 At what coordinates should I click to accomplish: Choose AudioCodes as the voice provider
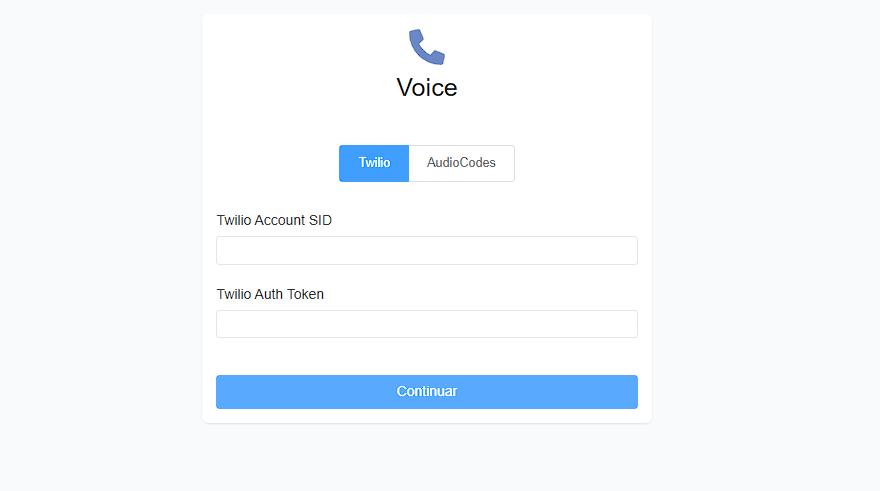click(x=461, y=163)
